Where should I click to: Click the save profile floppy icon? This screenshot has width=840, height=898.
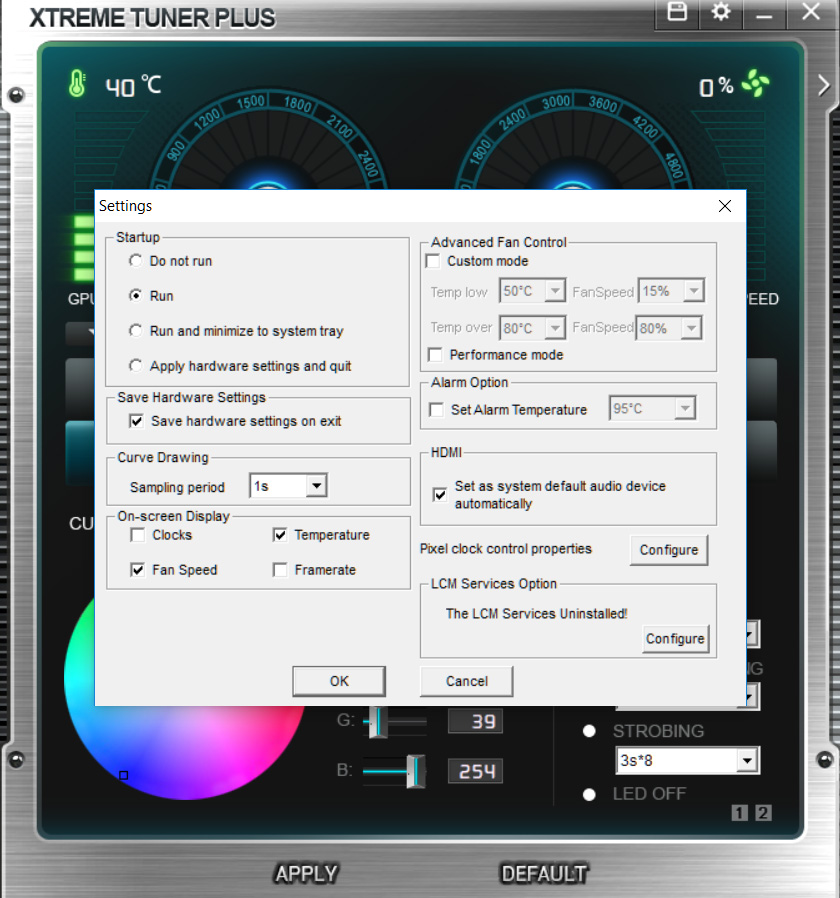(x=677, y=12)
